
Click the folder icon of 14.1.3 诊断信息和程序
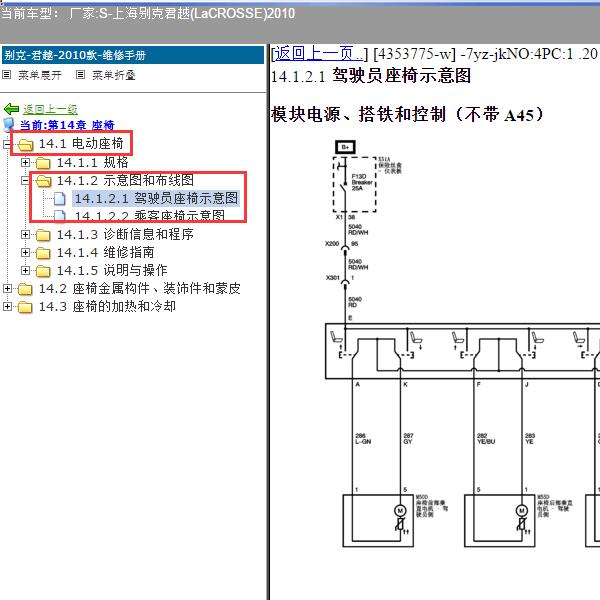[x=43, y=235]
